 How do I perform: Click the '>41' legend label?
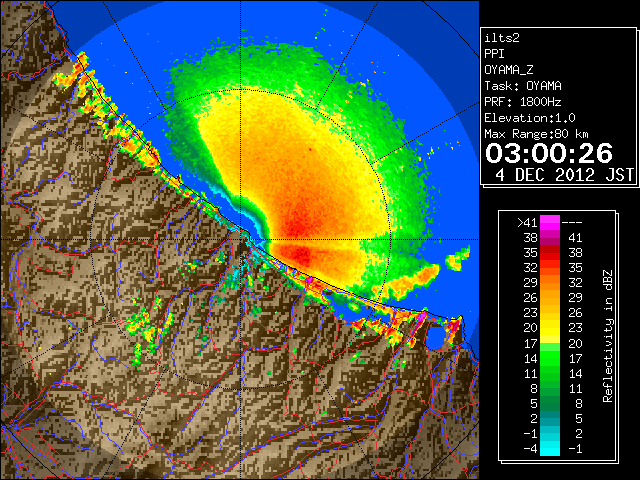tap(527, 223)
